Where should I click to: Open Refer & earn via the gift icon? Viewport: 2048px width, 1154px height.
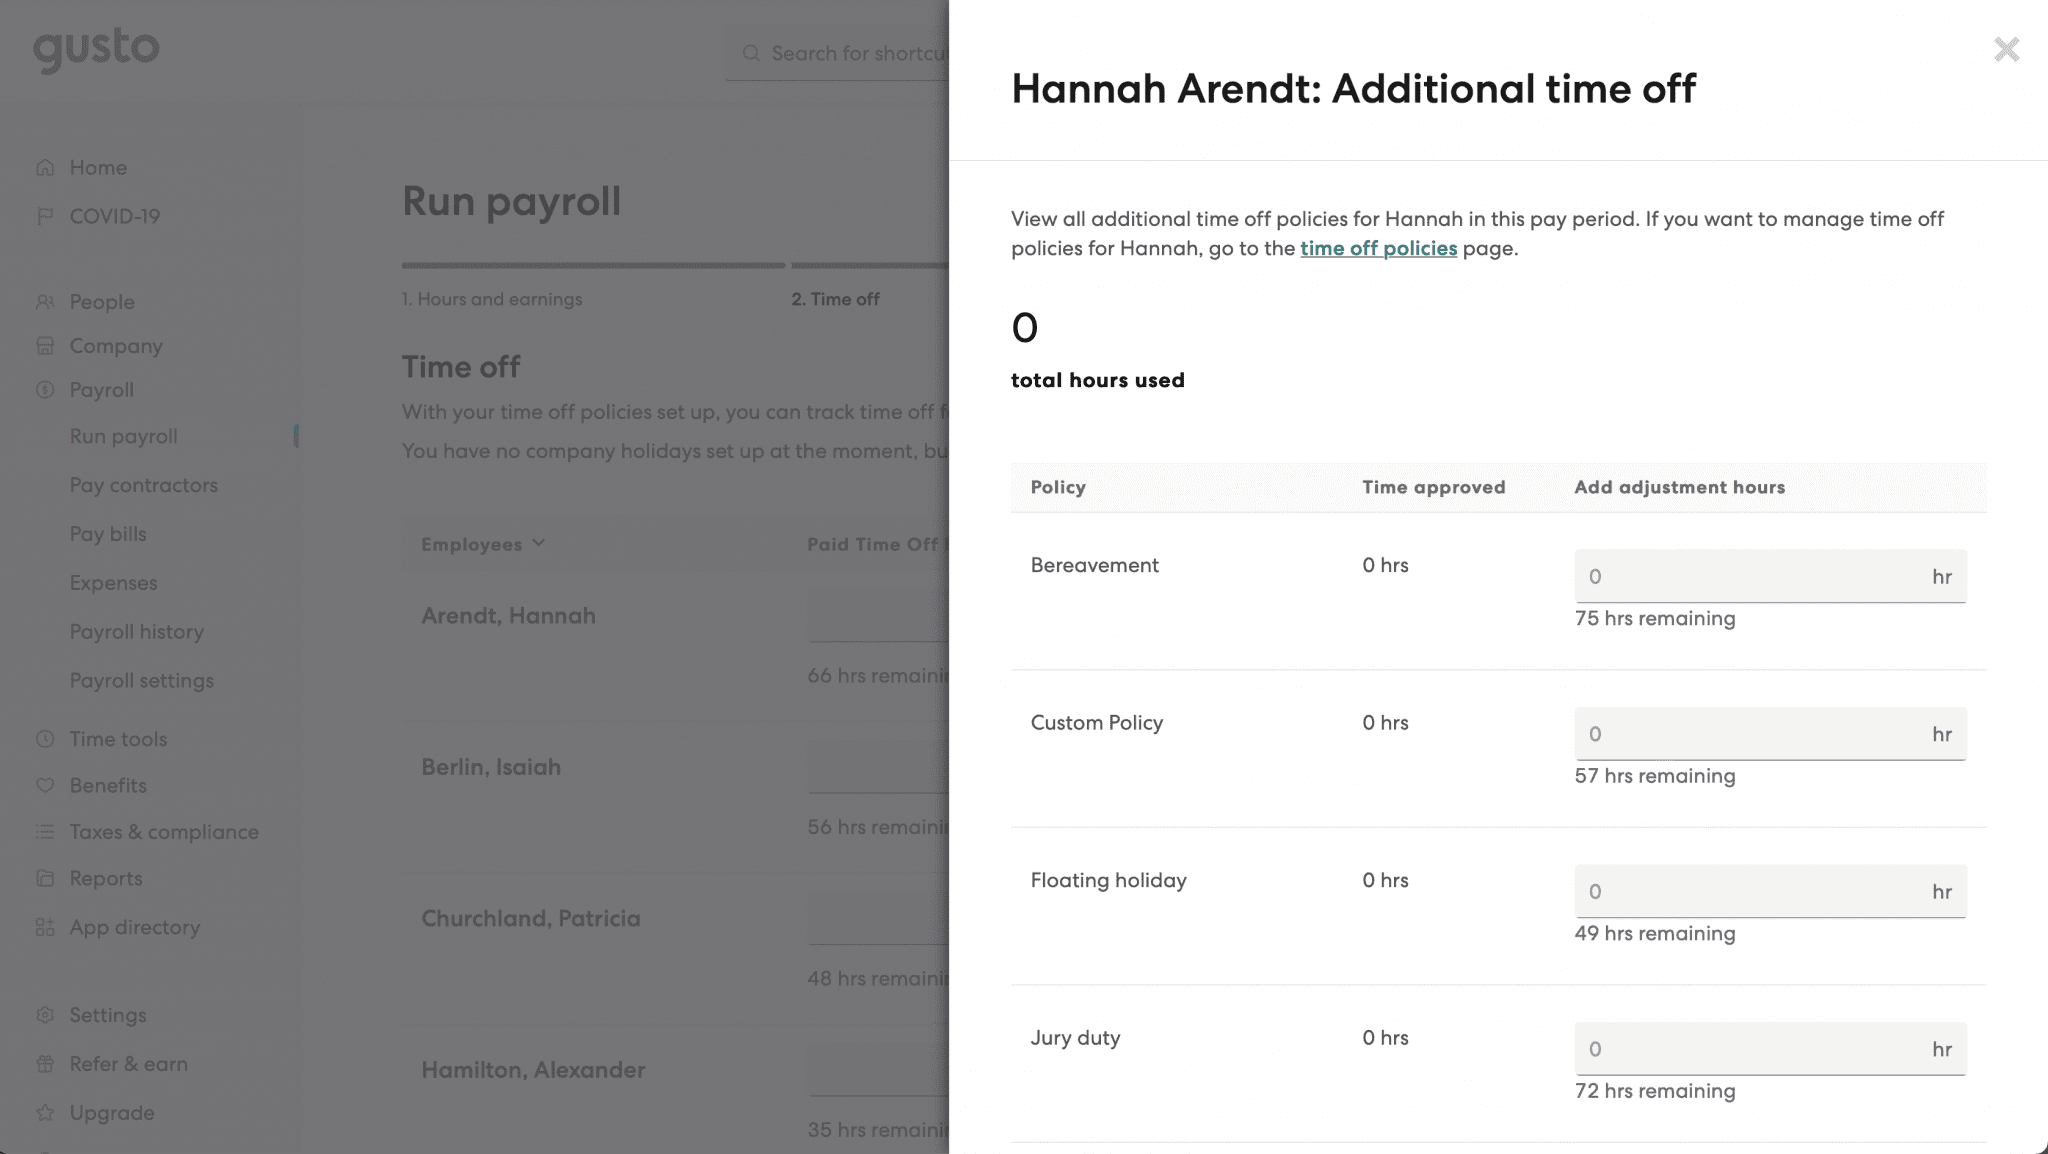click(45, 1063)
